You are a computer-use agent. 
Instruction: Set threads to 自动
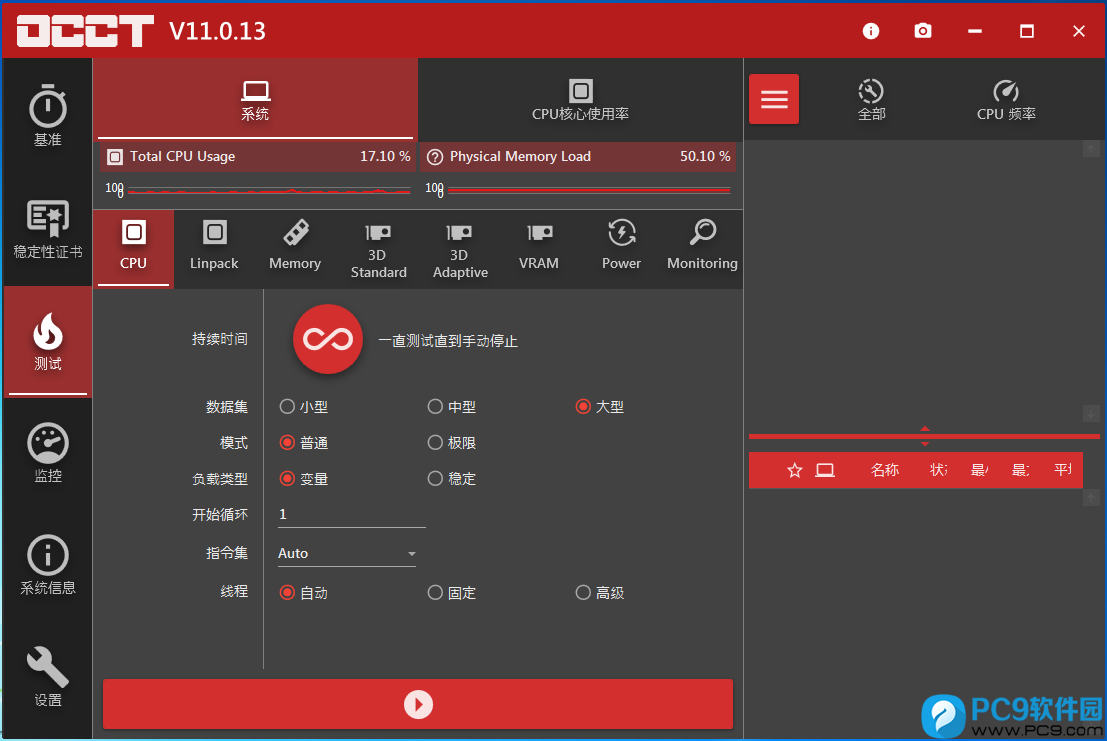pos(304,593)
